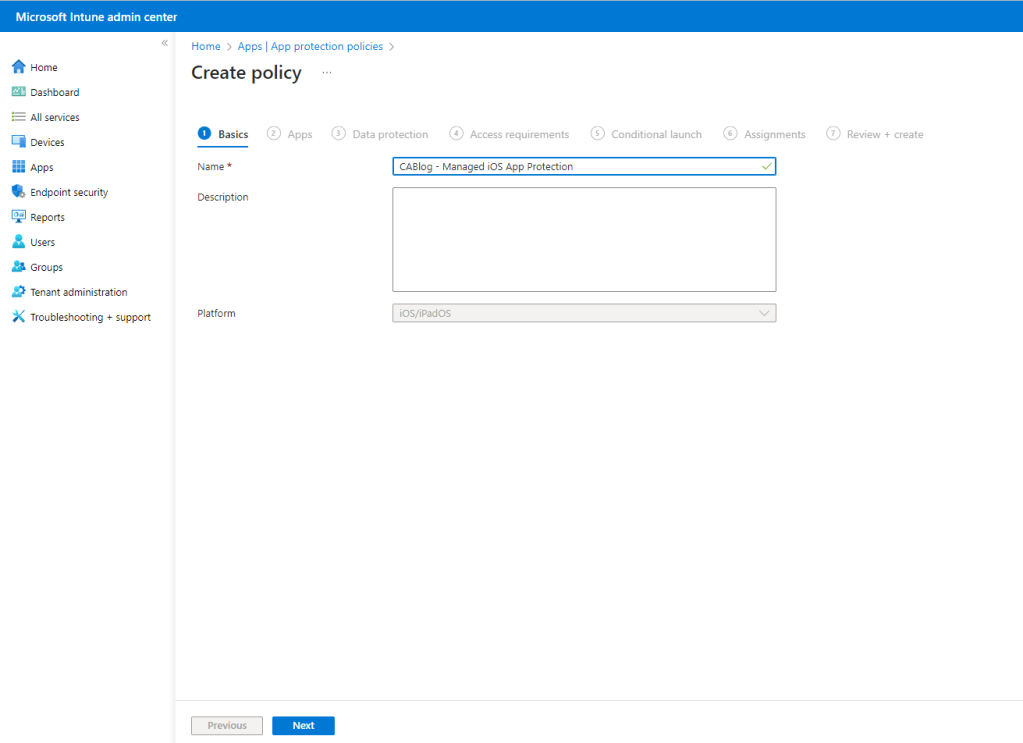This screenshot has width=1023, height=743.
Task: Open the Reports icon in sidebar
Action: [x=18, y=217]
